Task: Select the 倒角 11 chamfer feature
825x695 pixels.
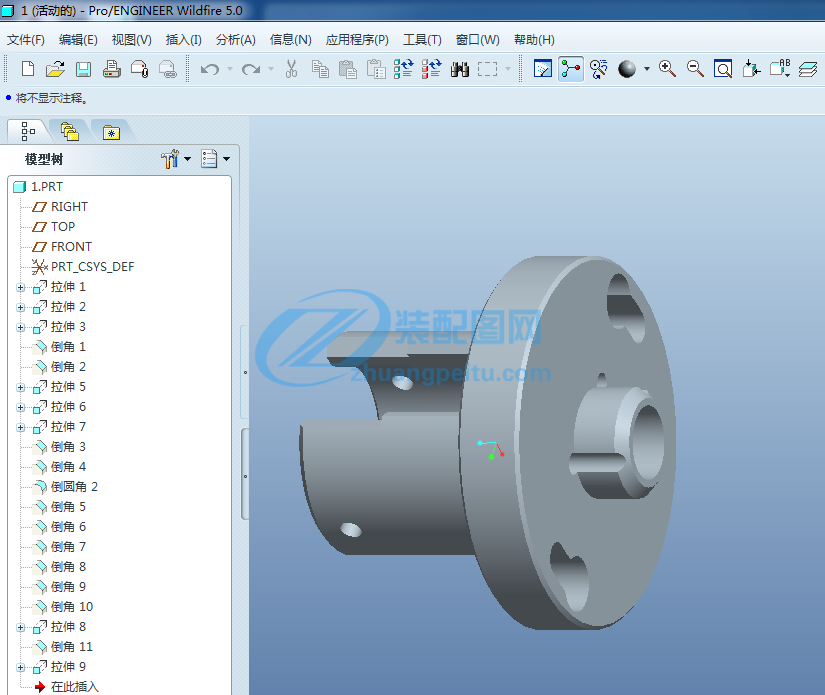Action: (x=63, y=647)
